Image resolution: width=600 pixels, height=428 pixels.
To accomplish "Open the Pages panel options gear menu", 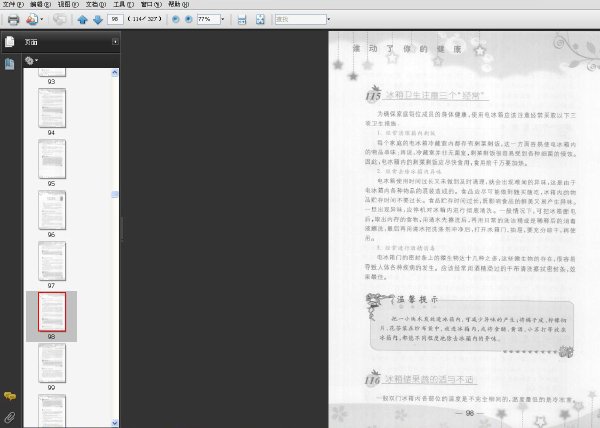I will [31, 60].
